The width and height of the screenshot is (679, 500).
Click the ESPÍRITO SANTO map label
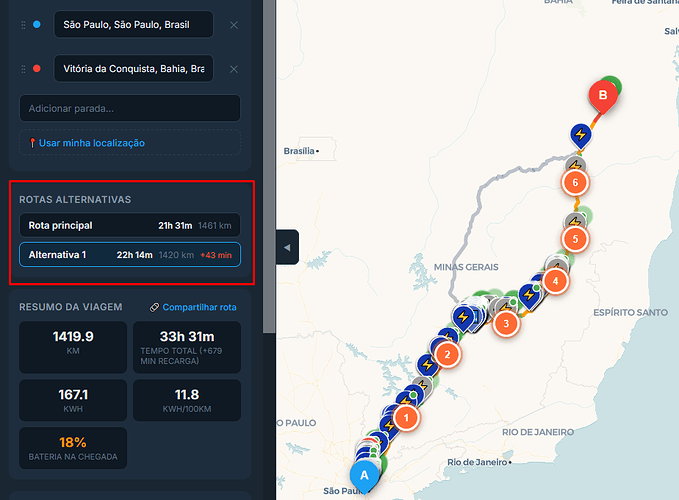(630, 312)
